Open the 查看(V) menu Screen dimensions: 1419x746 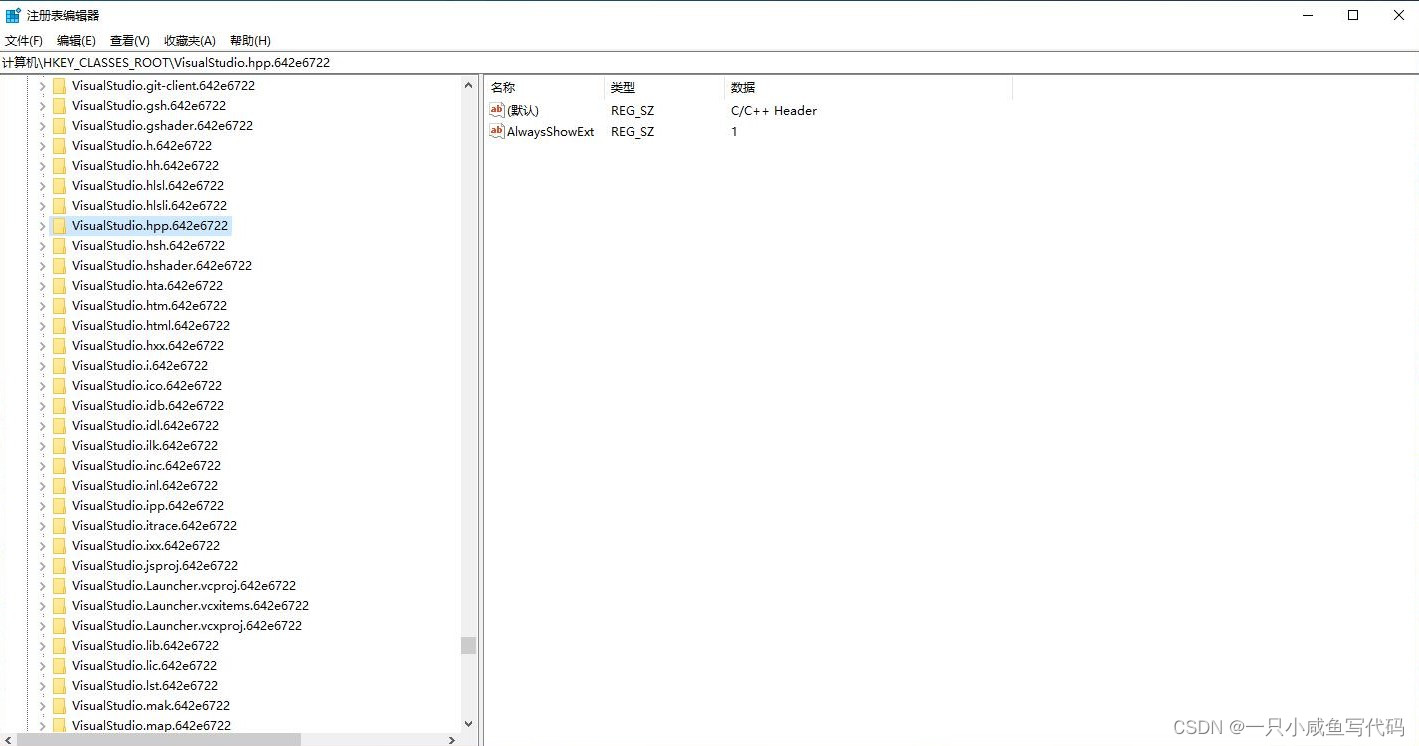pos(130,41)
